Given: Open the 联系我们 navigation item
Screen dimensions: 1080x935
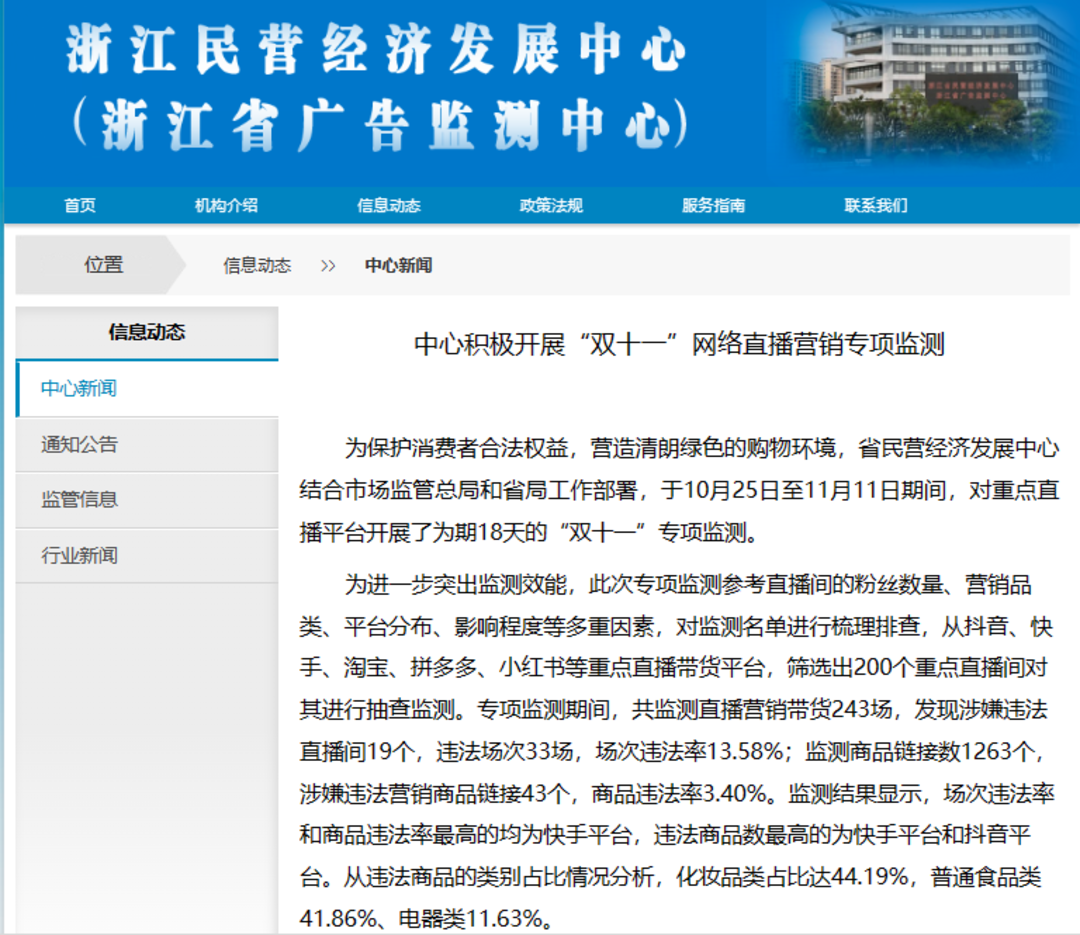Looking at the screenshot, I should pos(876,205).
